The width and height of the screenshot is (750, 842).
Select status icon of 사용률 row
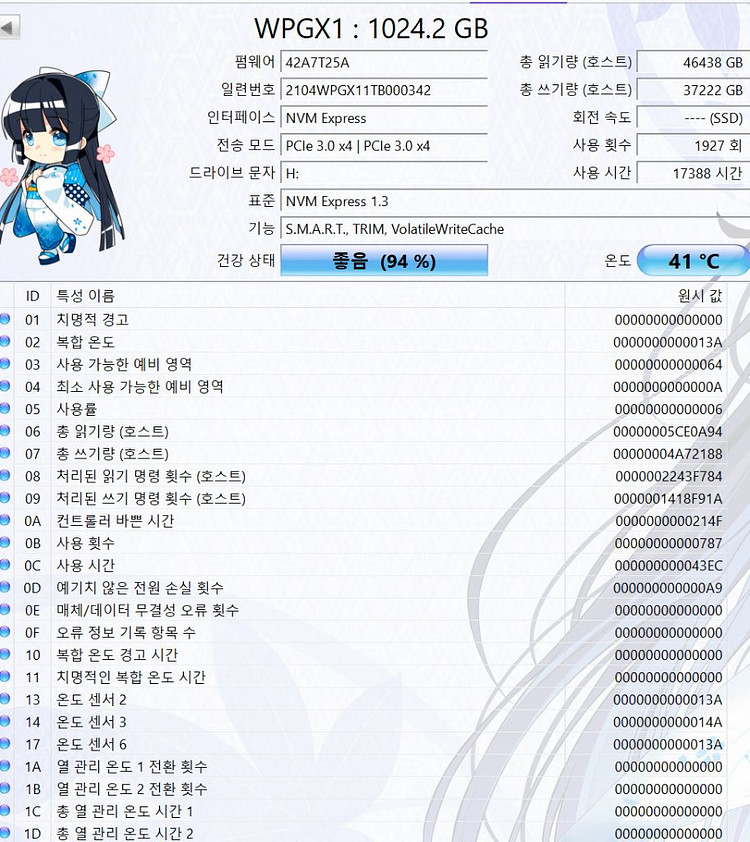pos(6,409)
